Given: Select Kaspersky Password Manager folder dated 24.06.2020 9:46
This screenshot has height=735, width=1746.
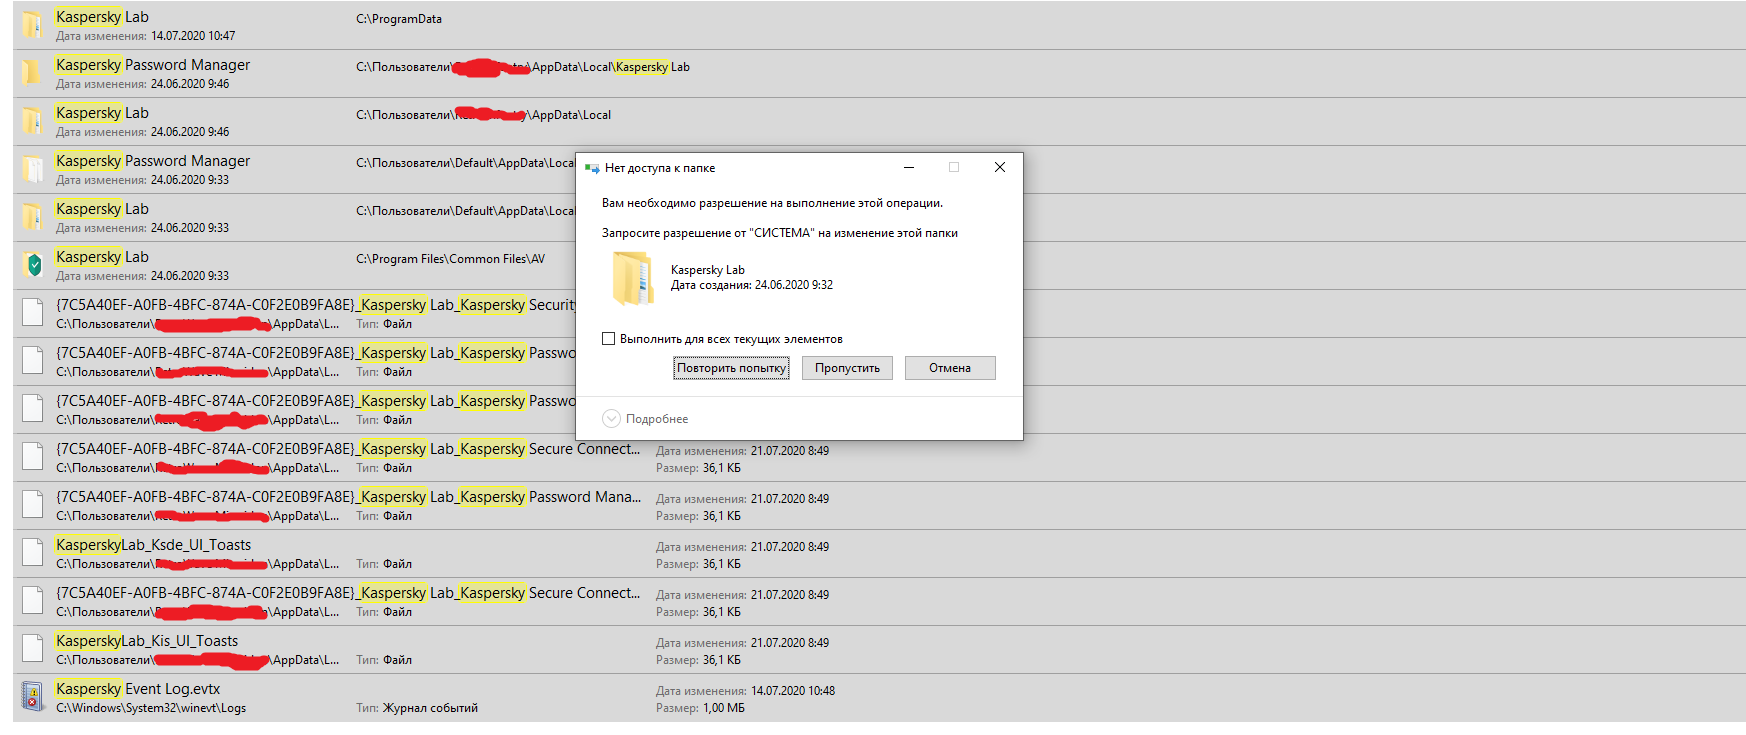Looking at the screenshot, I should (879, 73).
